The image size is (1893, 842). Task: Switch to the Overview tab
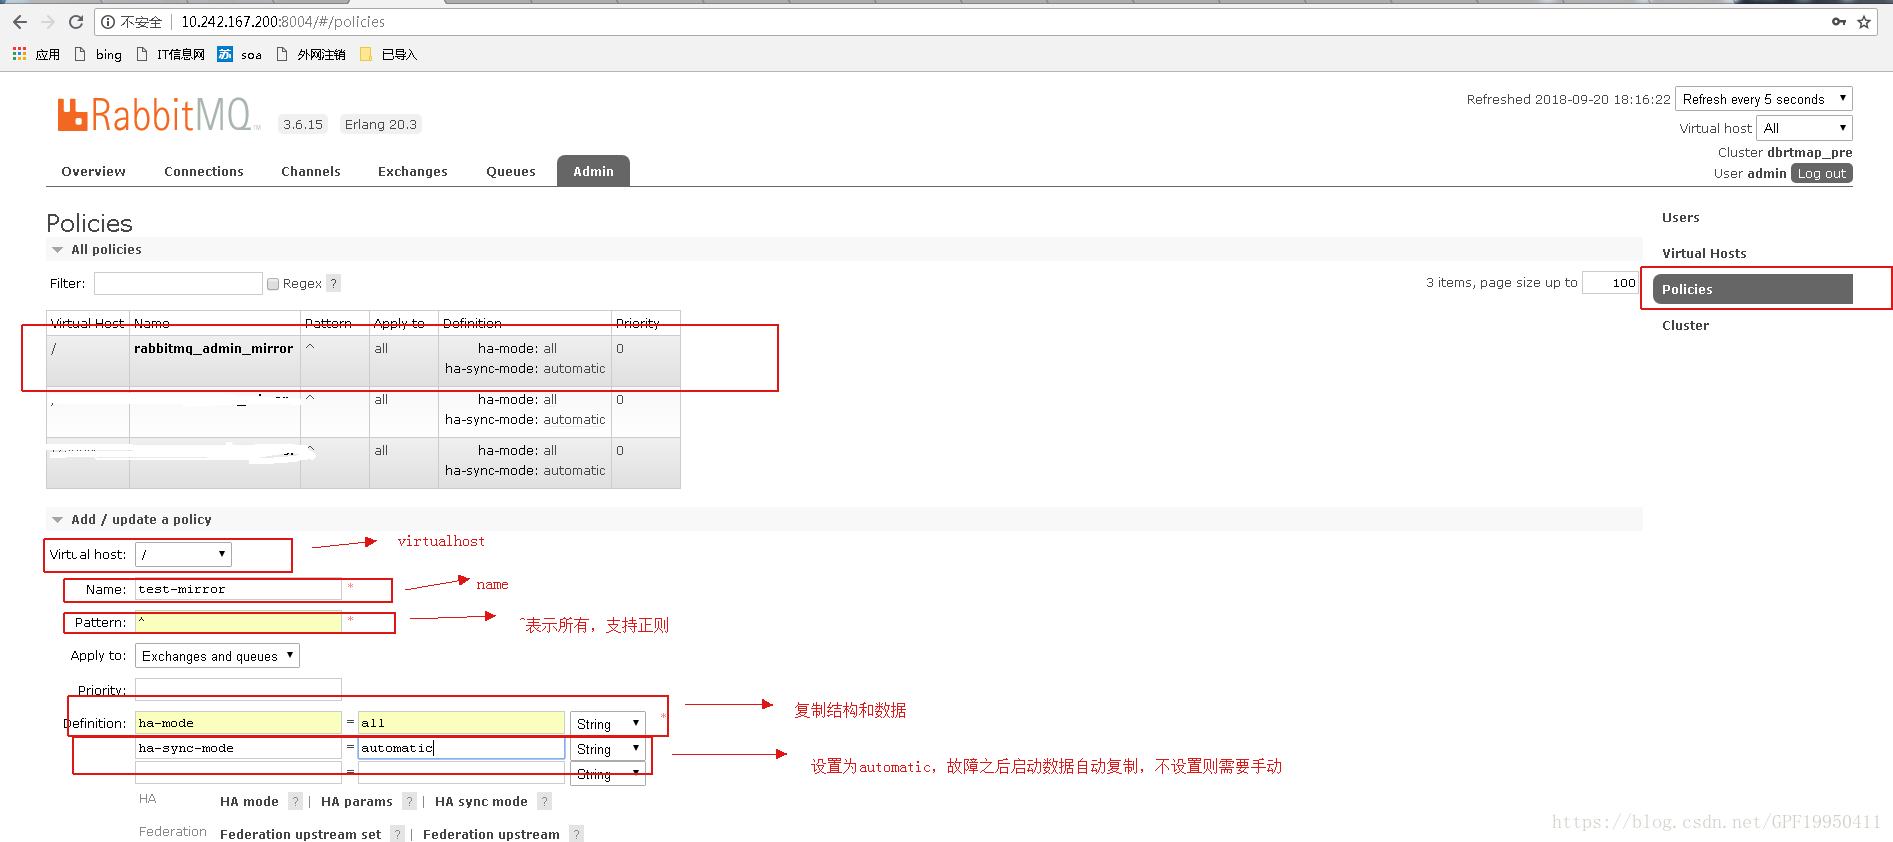coord(94,171)
